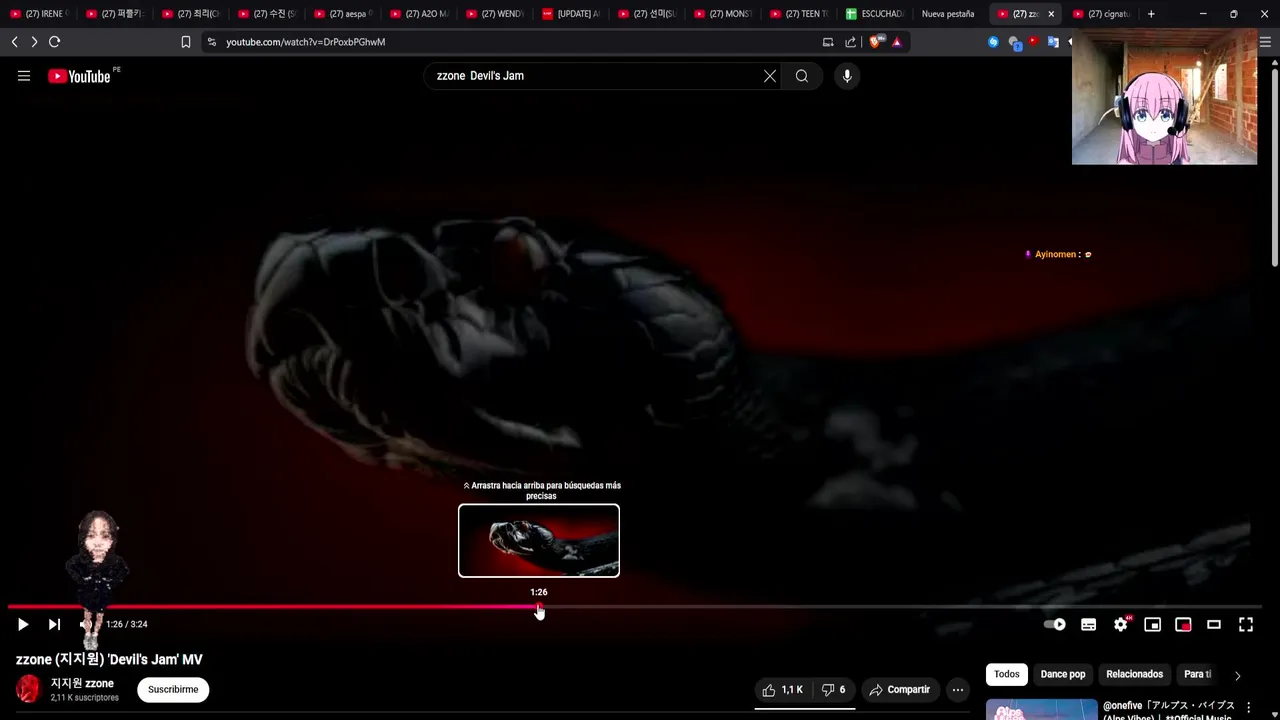
Task: Click the 1:26 / 3:24 time display
Action: [127, 624]
